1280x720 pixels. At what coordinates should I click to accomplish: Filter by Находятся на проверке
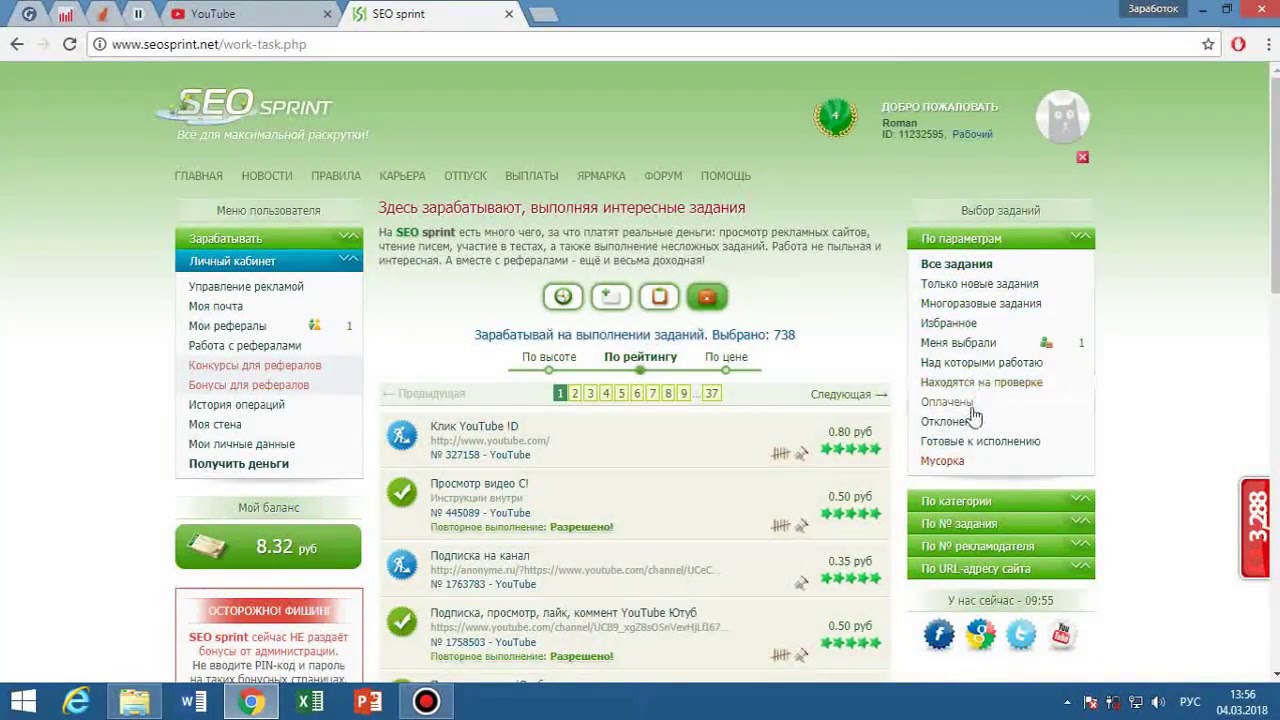(x=981, y=382)
